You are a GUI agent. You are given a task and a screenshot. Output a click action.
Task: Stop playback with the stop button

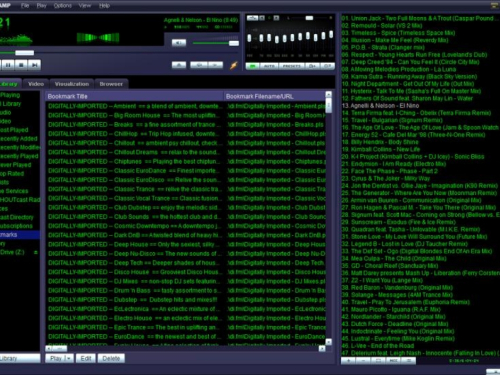point(21,65)
